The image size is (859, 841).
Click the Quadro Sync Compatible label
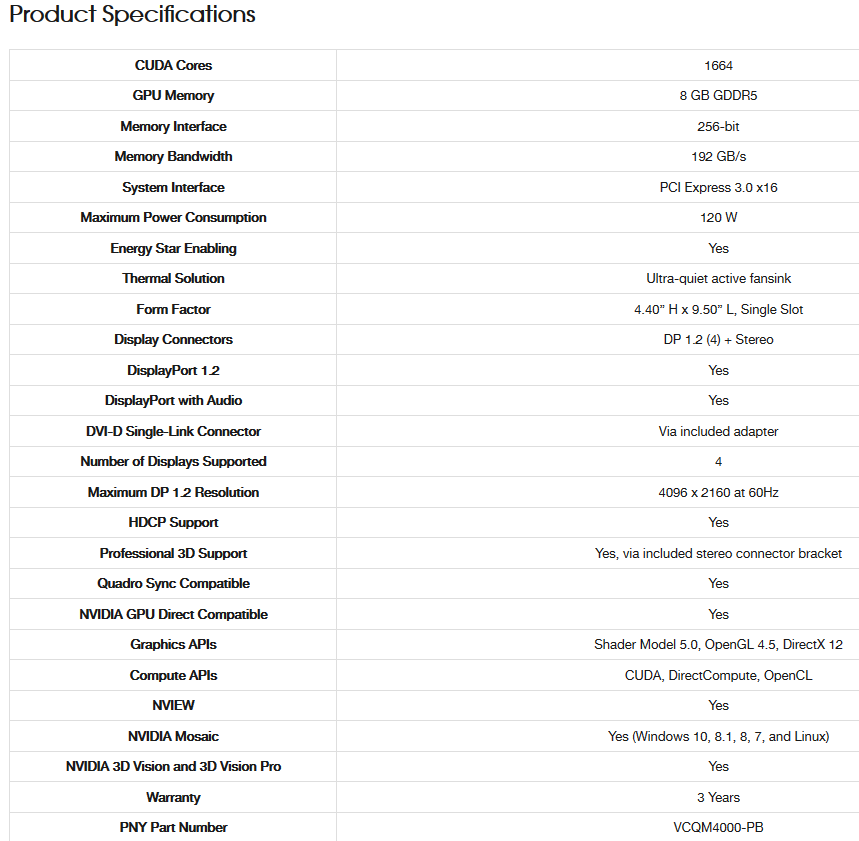pos(173,583)
